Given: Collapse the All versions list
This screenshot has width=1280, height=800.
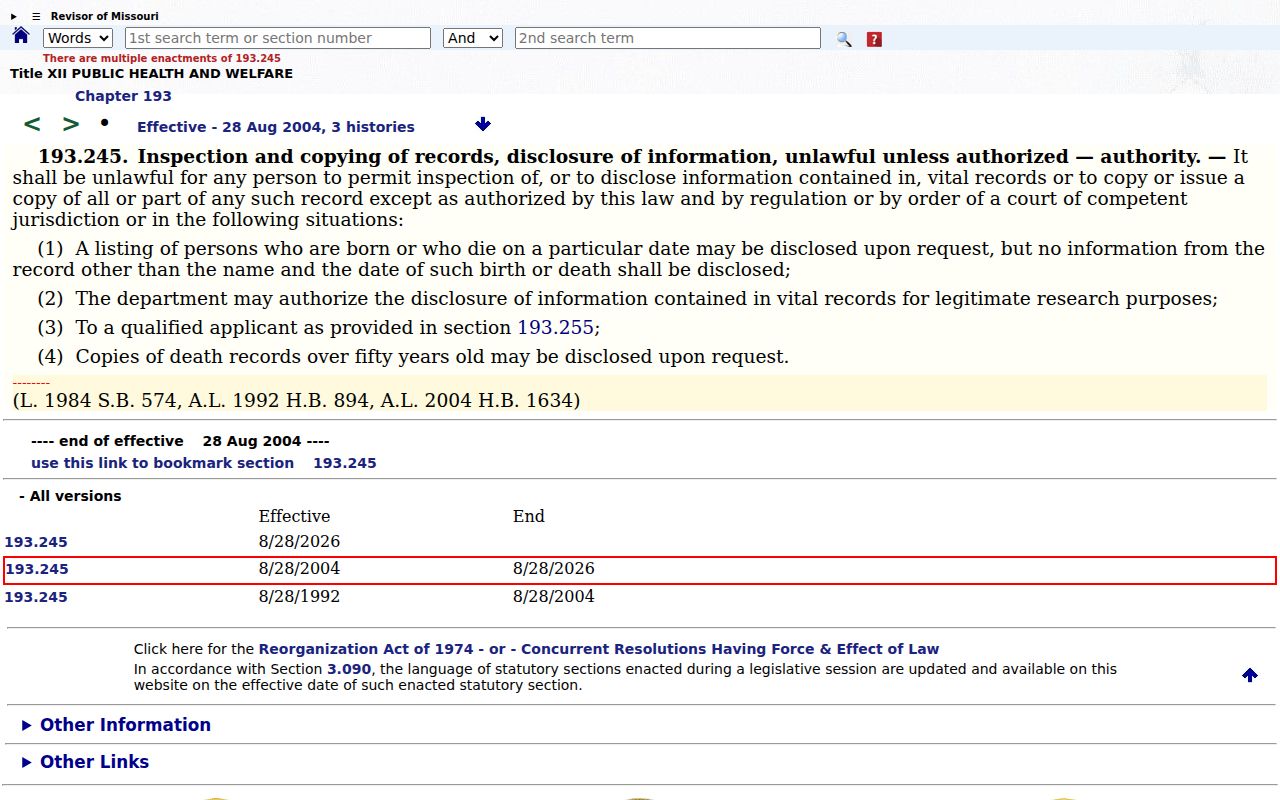Looking at the screenshot, I should coord(70,496).
